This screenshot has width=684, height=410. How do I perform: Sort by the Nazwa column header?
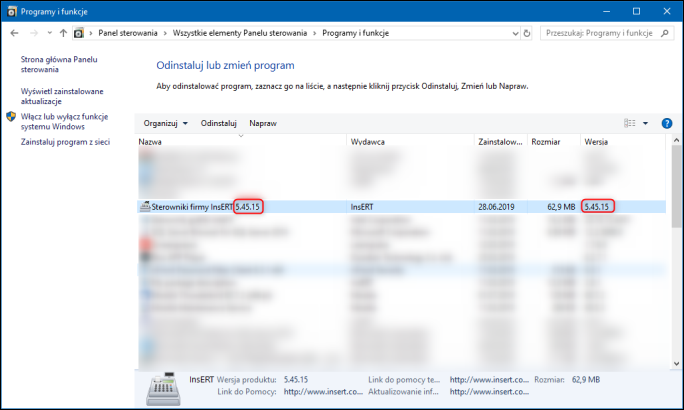242,141
